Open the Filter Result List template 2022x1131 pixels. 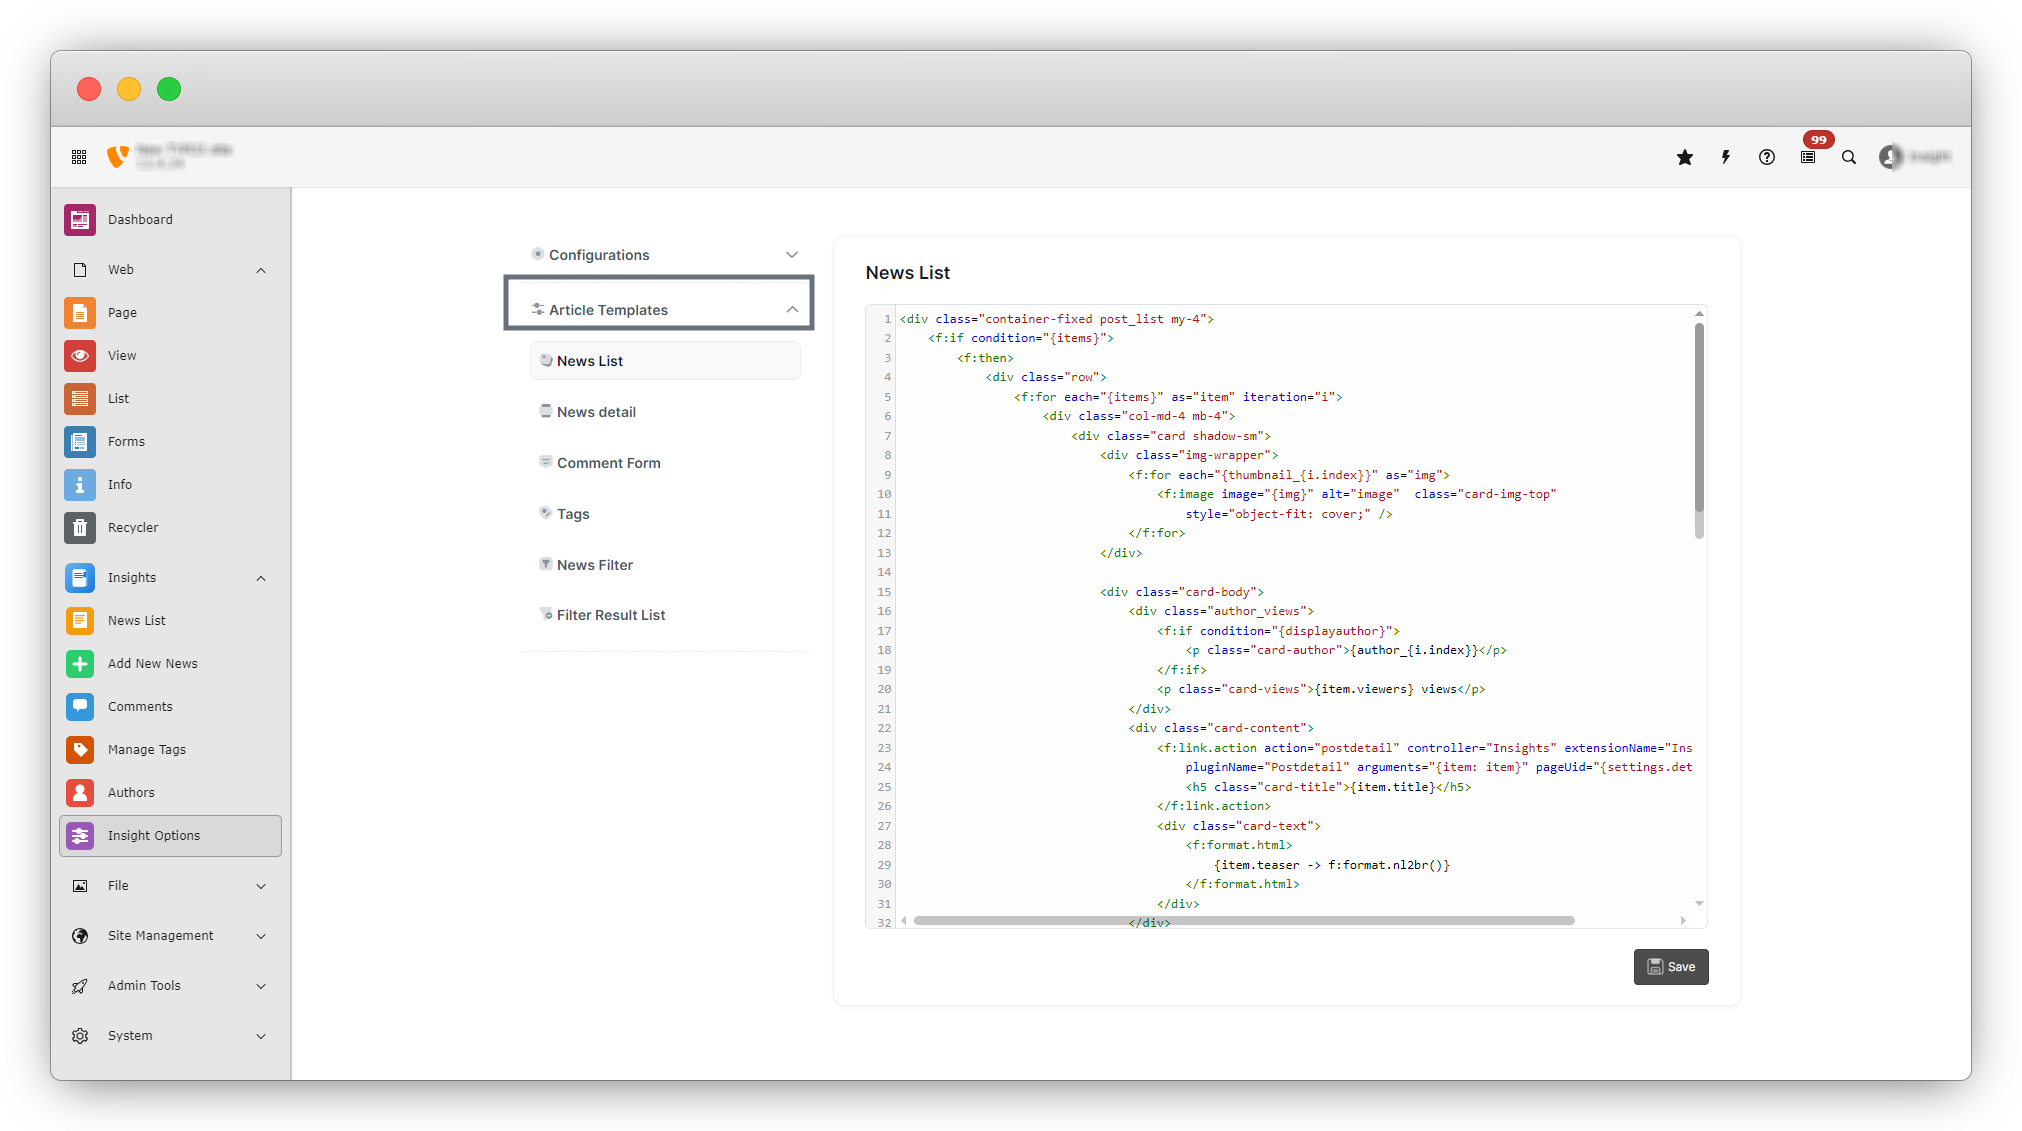(x=610, y=615)
